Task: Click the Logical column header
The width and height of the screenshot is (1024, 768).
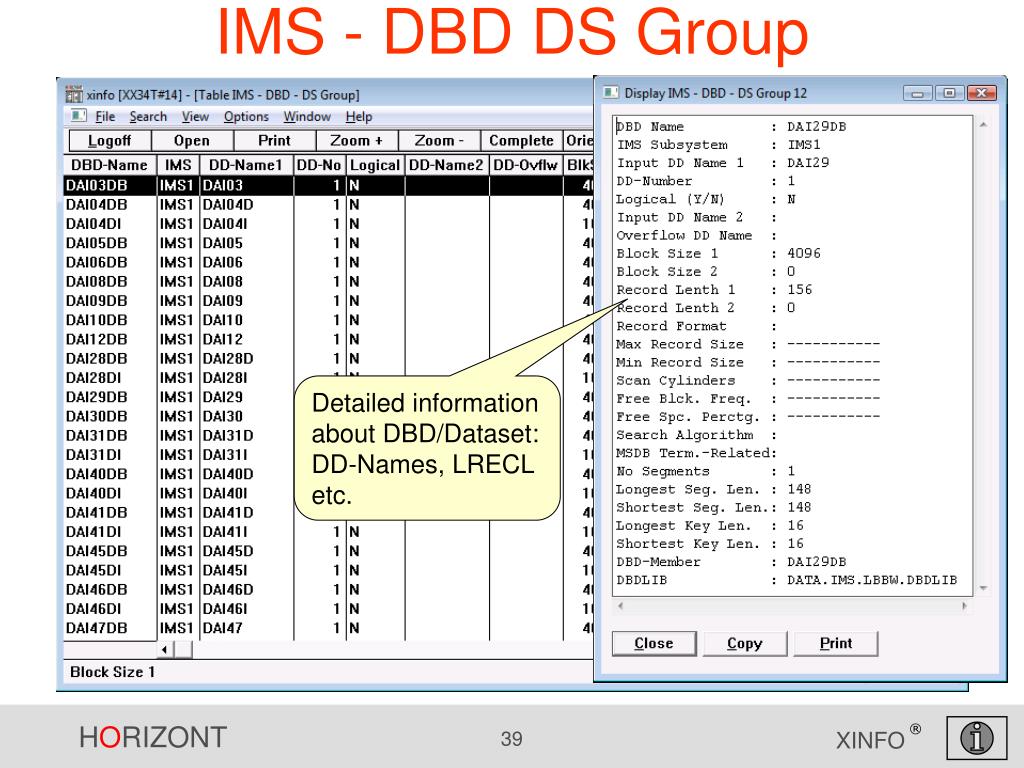Action: pyautogui.click(x=375, y=165)
